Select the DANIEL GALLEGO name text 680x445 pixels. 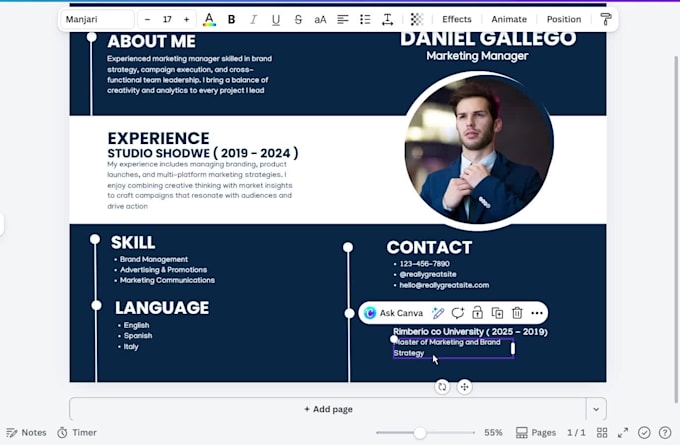click(x=488, y=39)
